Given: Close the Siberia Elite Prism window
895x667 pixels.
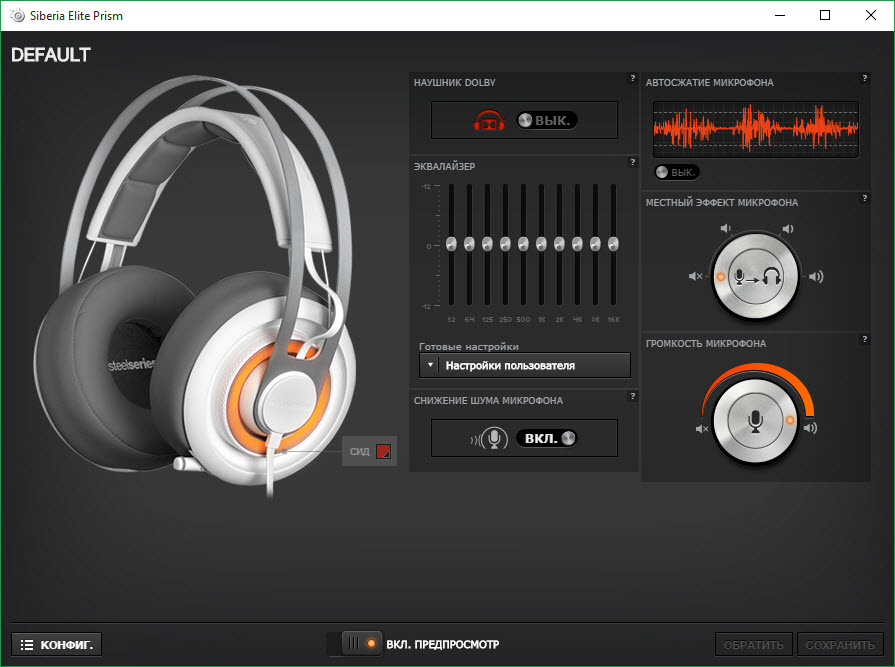Looking at the screenshot, I should [x=870, y=15].
